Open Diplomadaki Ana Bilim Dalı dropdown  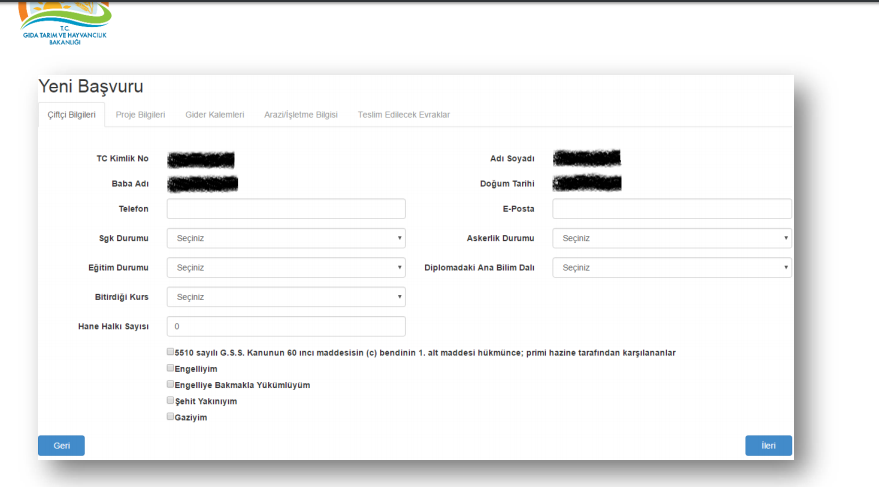point(671,268)
